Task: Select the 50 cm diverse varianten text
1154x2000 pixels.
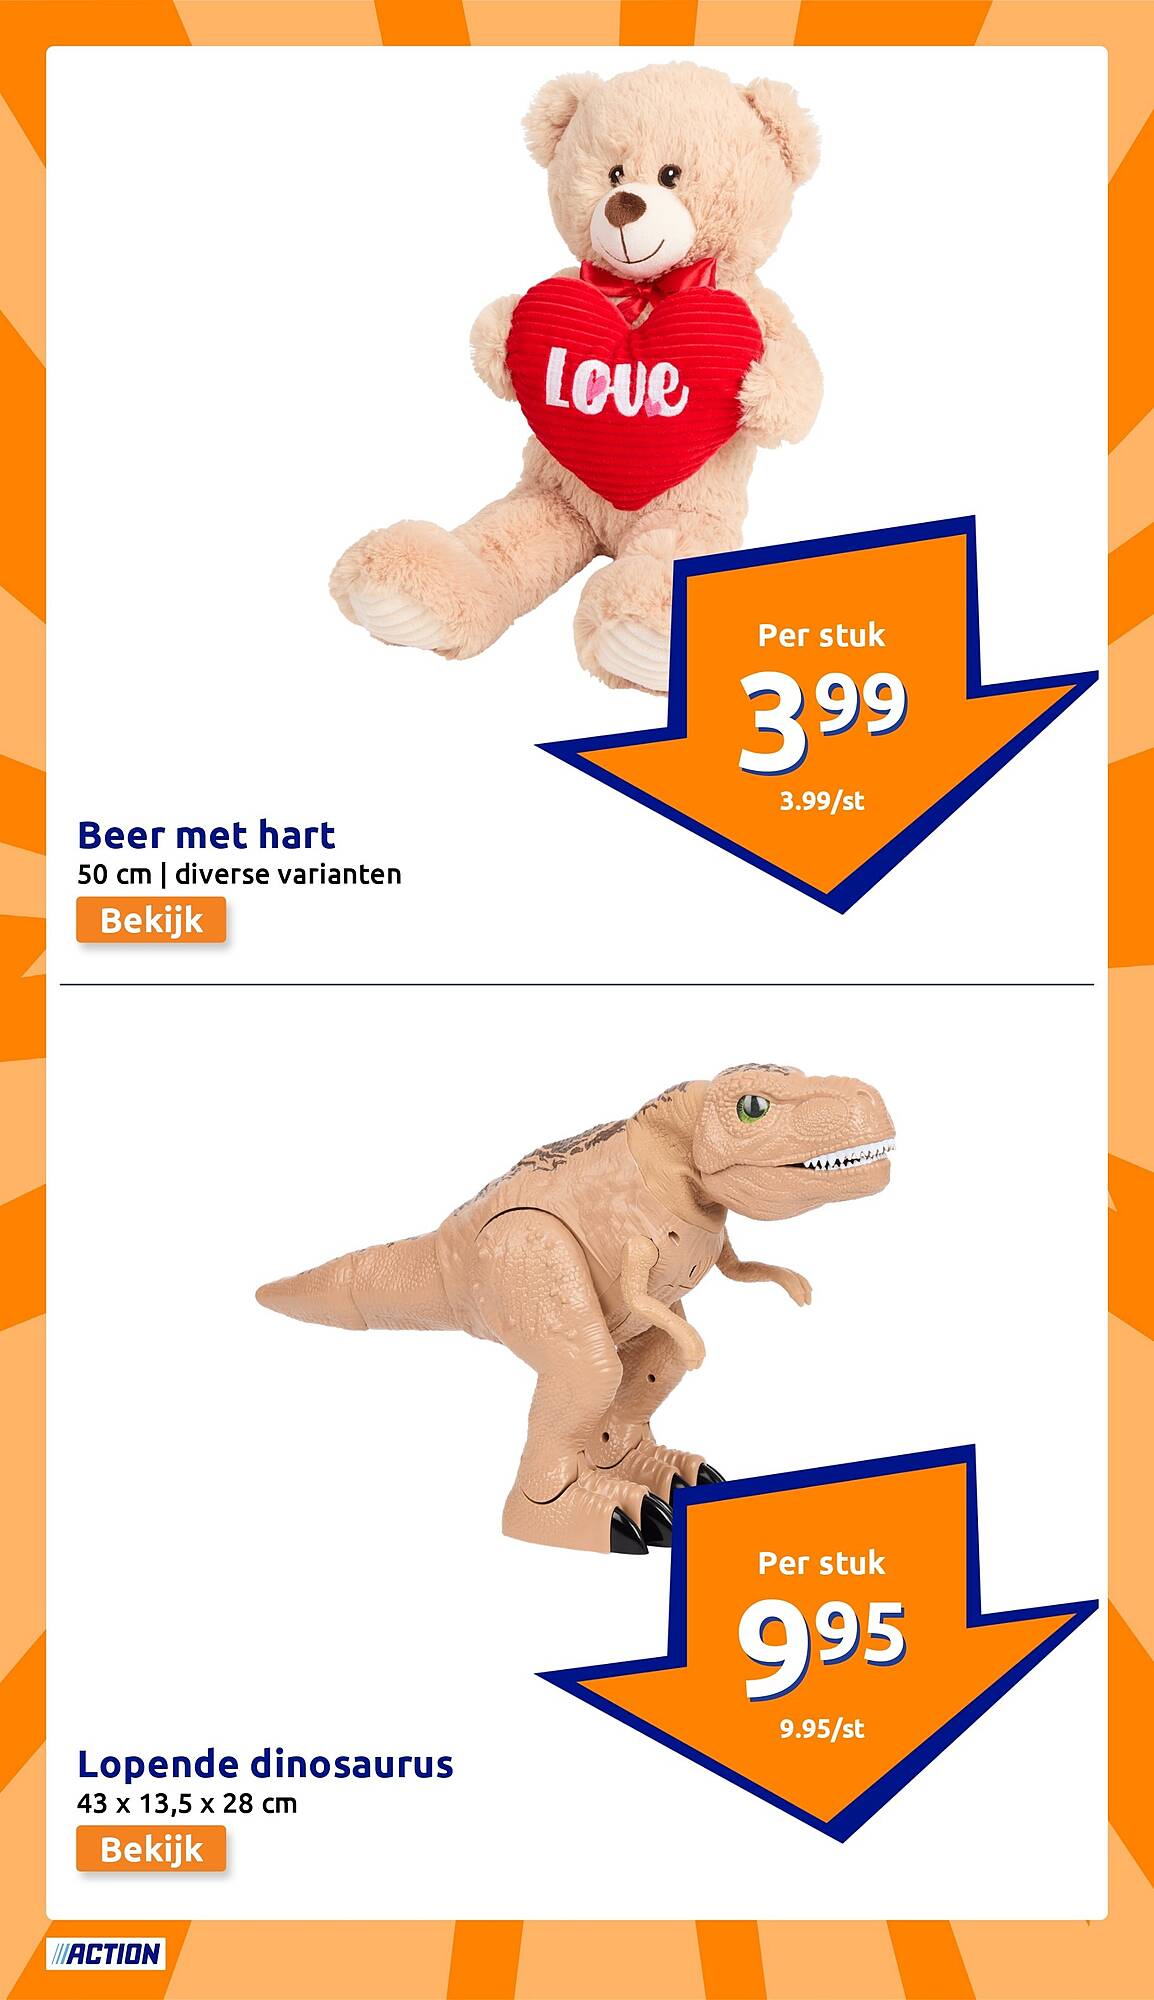Action: [x=239, y=874]
